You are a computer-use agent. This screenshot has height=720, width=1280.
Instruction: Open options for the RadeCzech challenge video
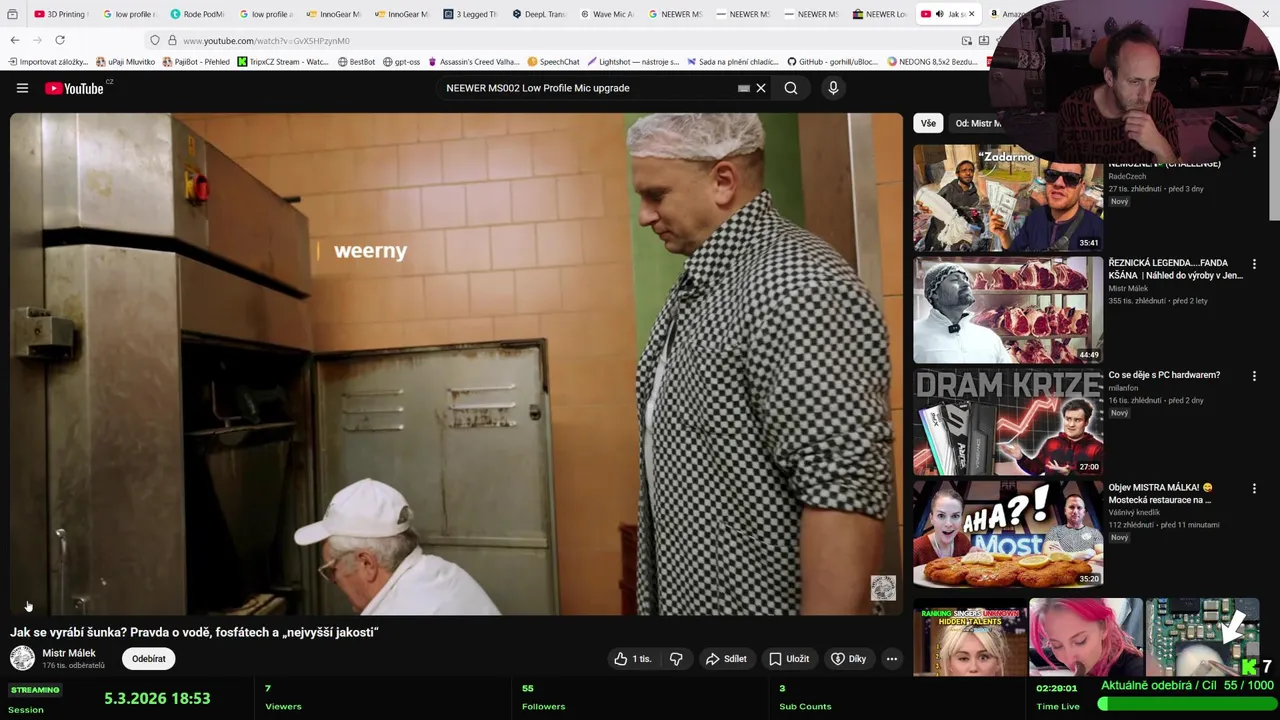(x=1254, y=153)
